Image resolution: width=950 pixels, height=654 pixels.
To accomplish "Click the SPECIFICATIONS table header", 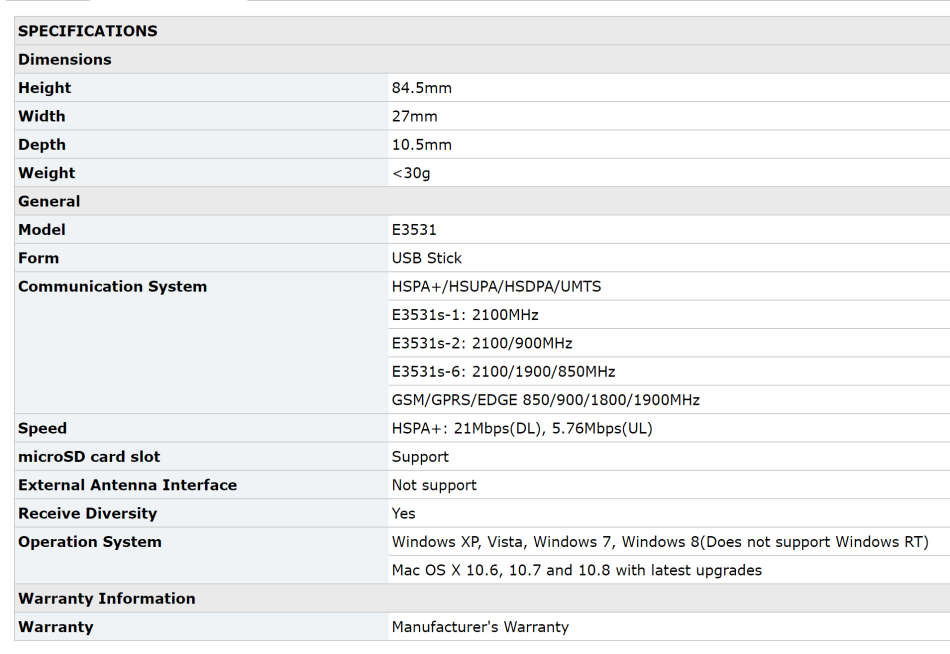I will click(x=88, y=31).
